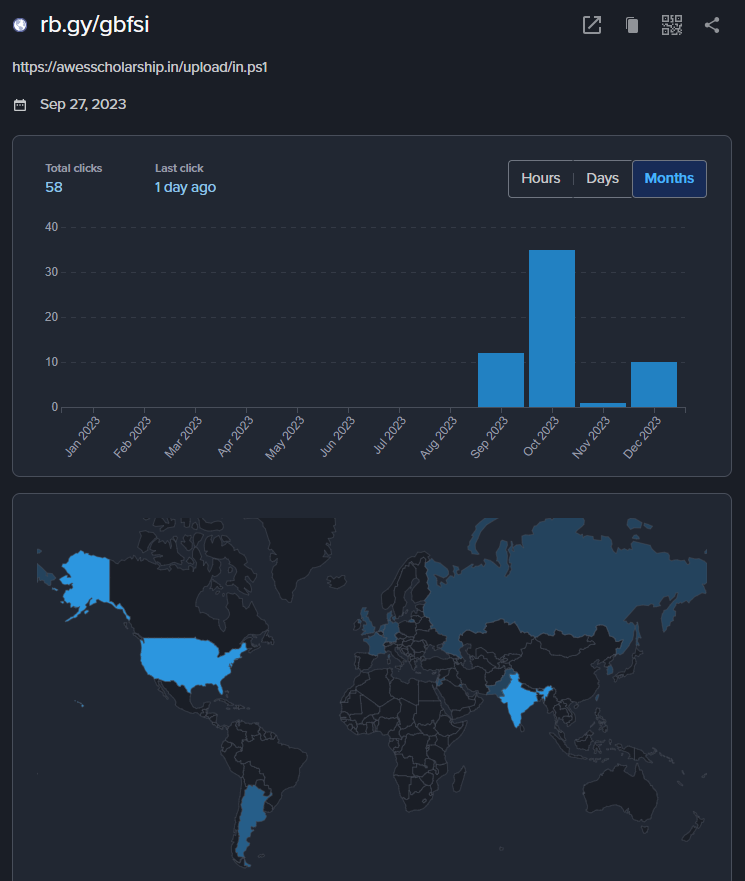Show the QR code for this link
This screenshot has height=881, width=745.
click(672, 25)
